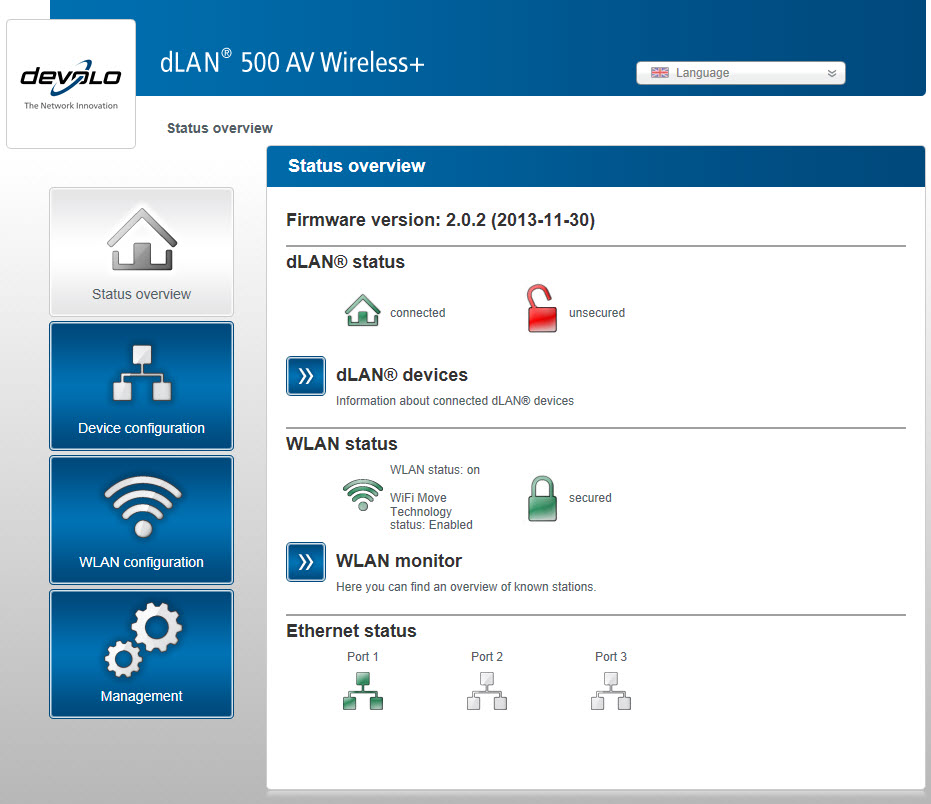The height and width of the screenshot is (804, 931).
Task: Click the green secured padlock icon
Action: point(542,498)
